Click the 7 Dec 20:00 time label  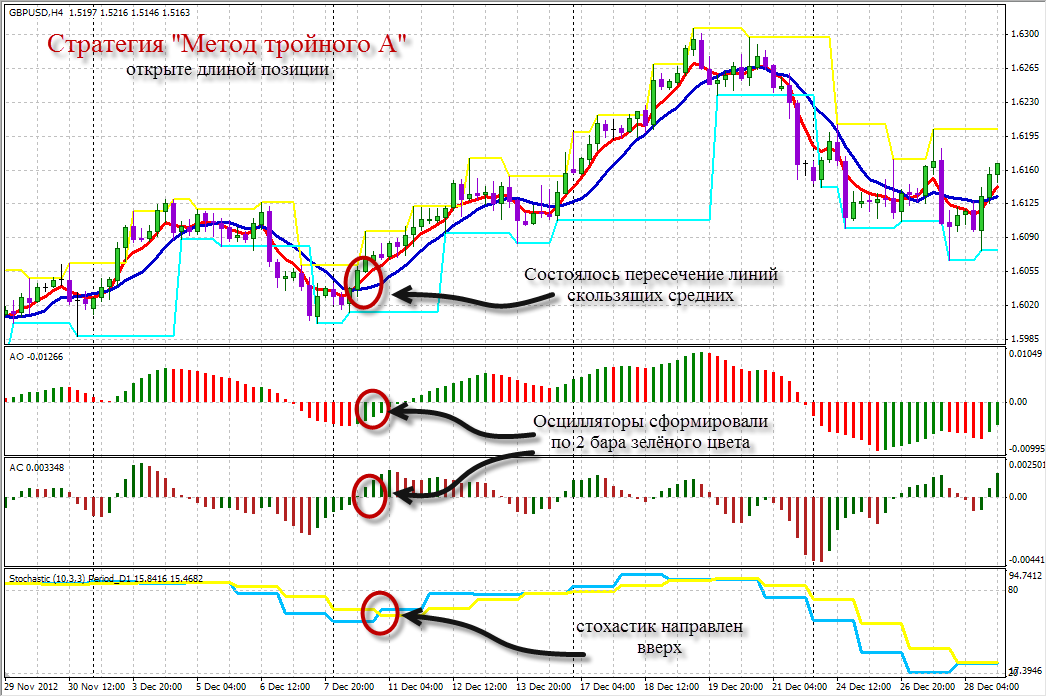click(x=350, y=686)
